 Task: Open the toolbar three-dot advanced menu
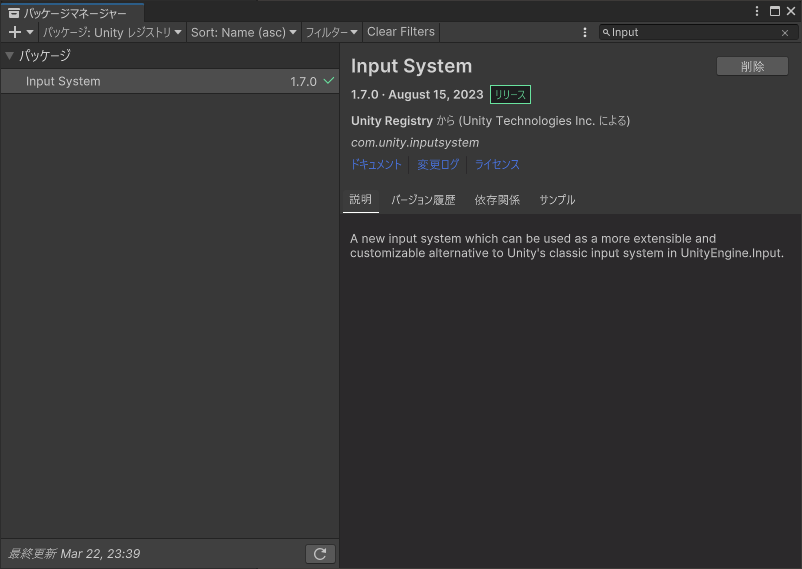coord(585,32)
